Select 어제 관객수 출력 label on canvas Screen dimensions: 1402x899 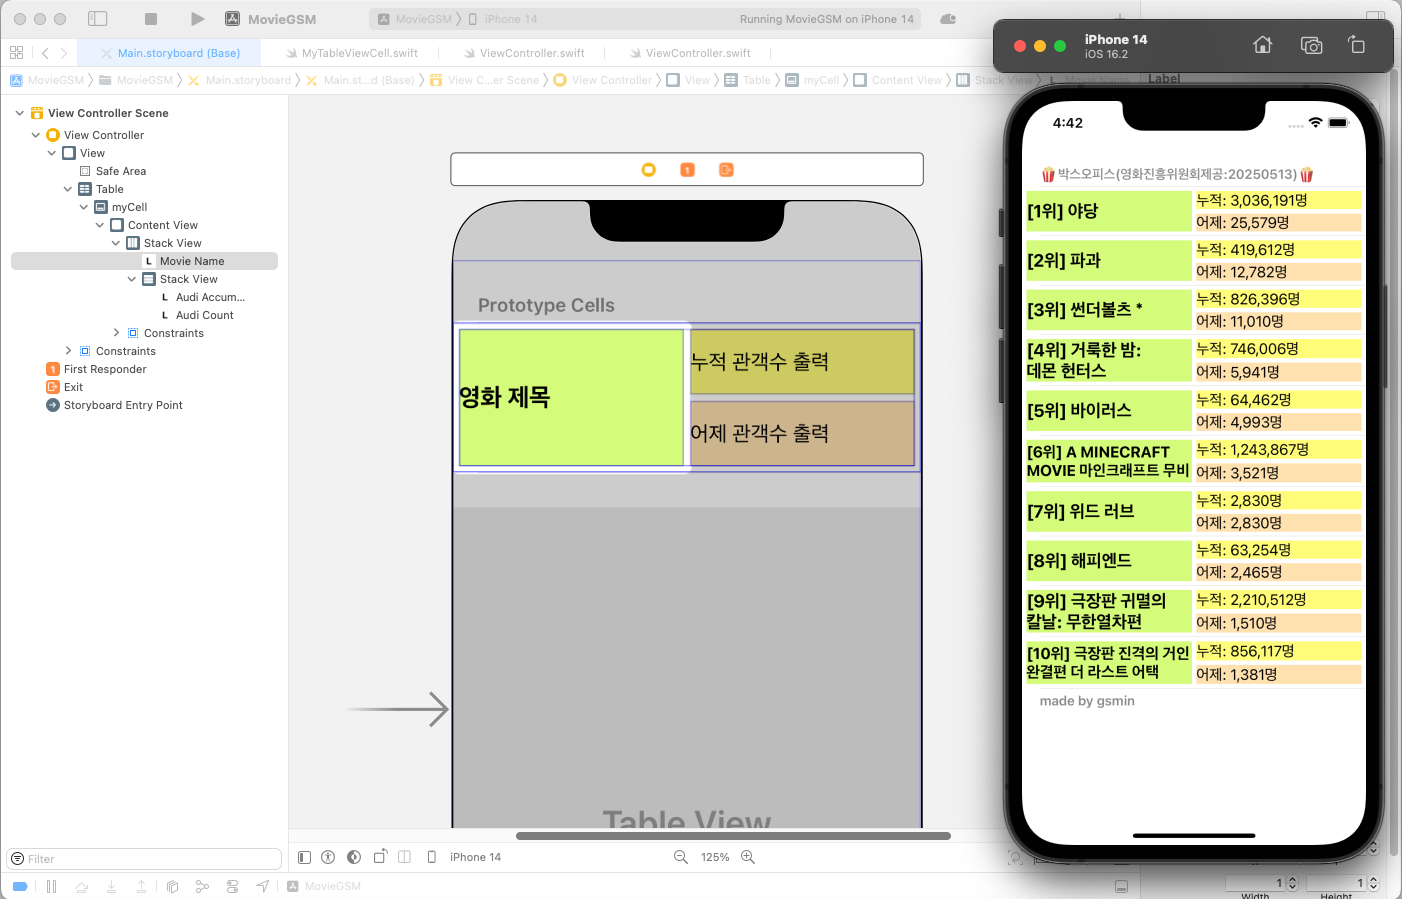point(802,433)
